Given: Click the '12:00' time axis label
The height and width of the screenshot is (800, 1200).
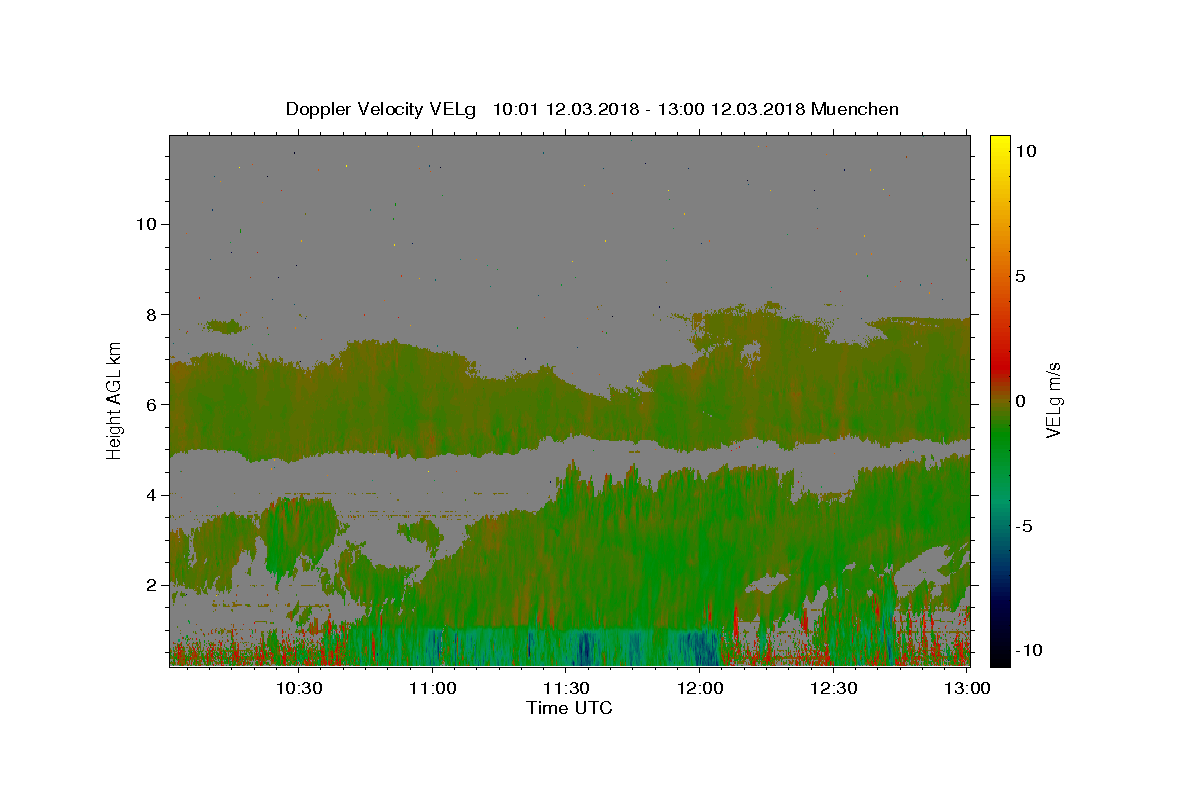Looking at the screenshot, I should coord(700,688).
